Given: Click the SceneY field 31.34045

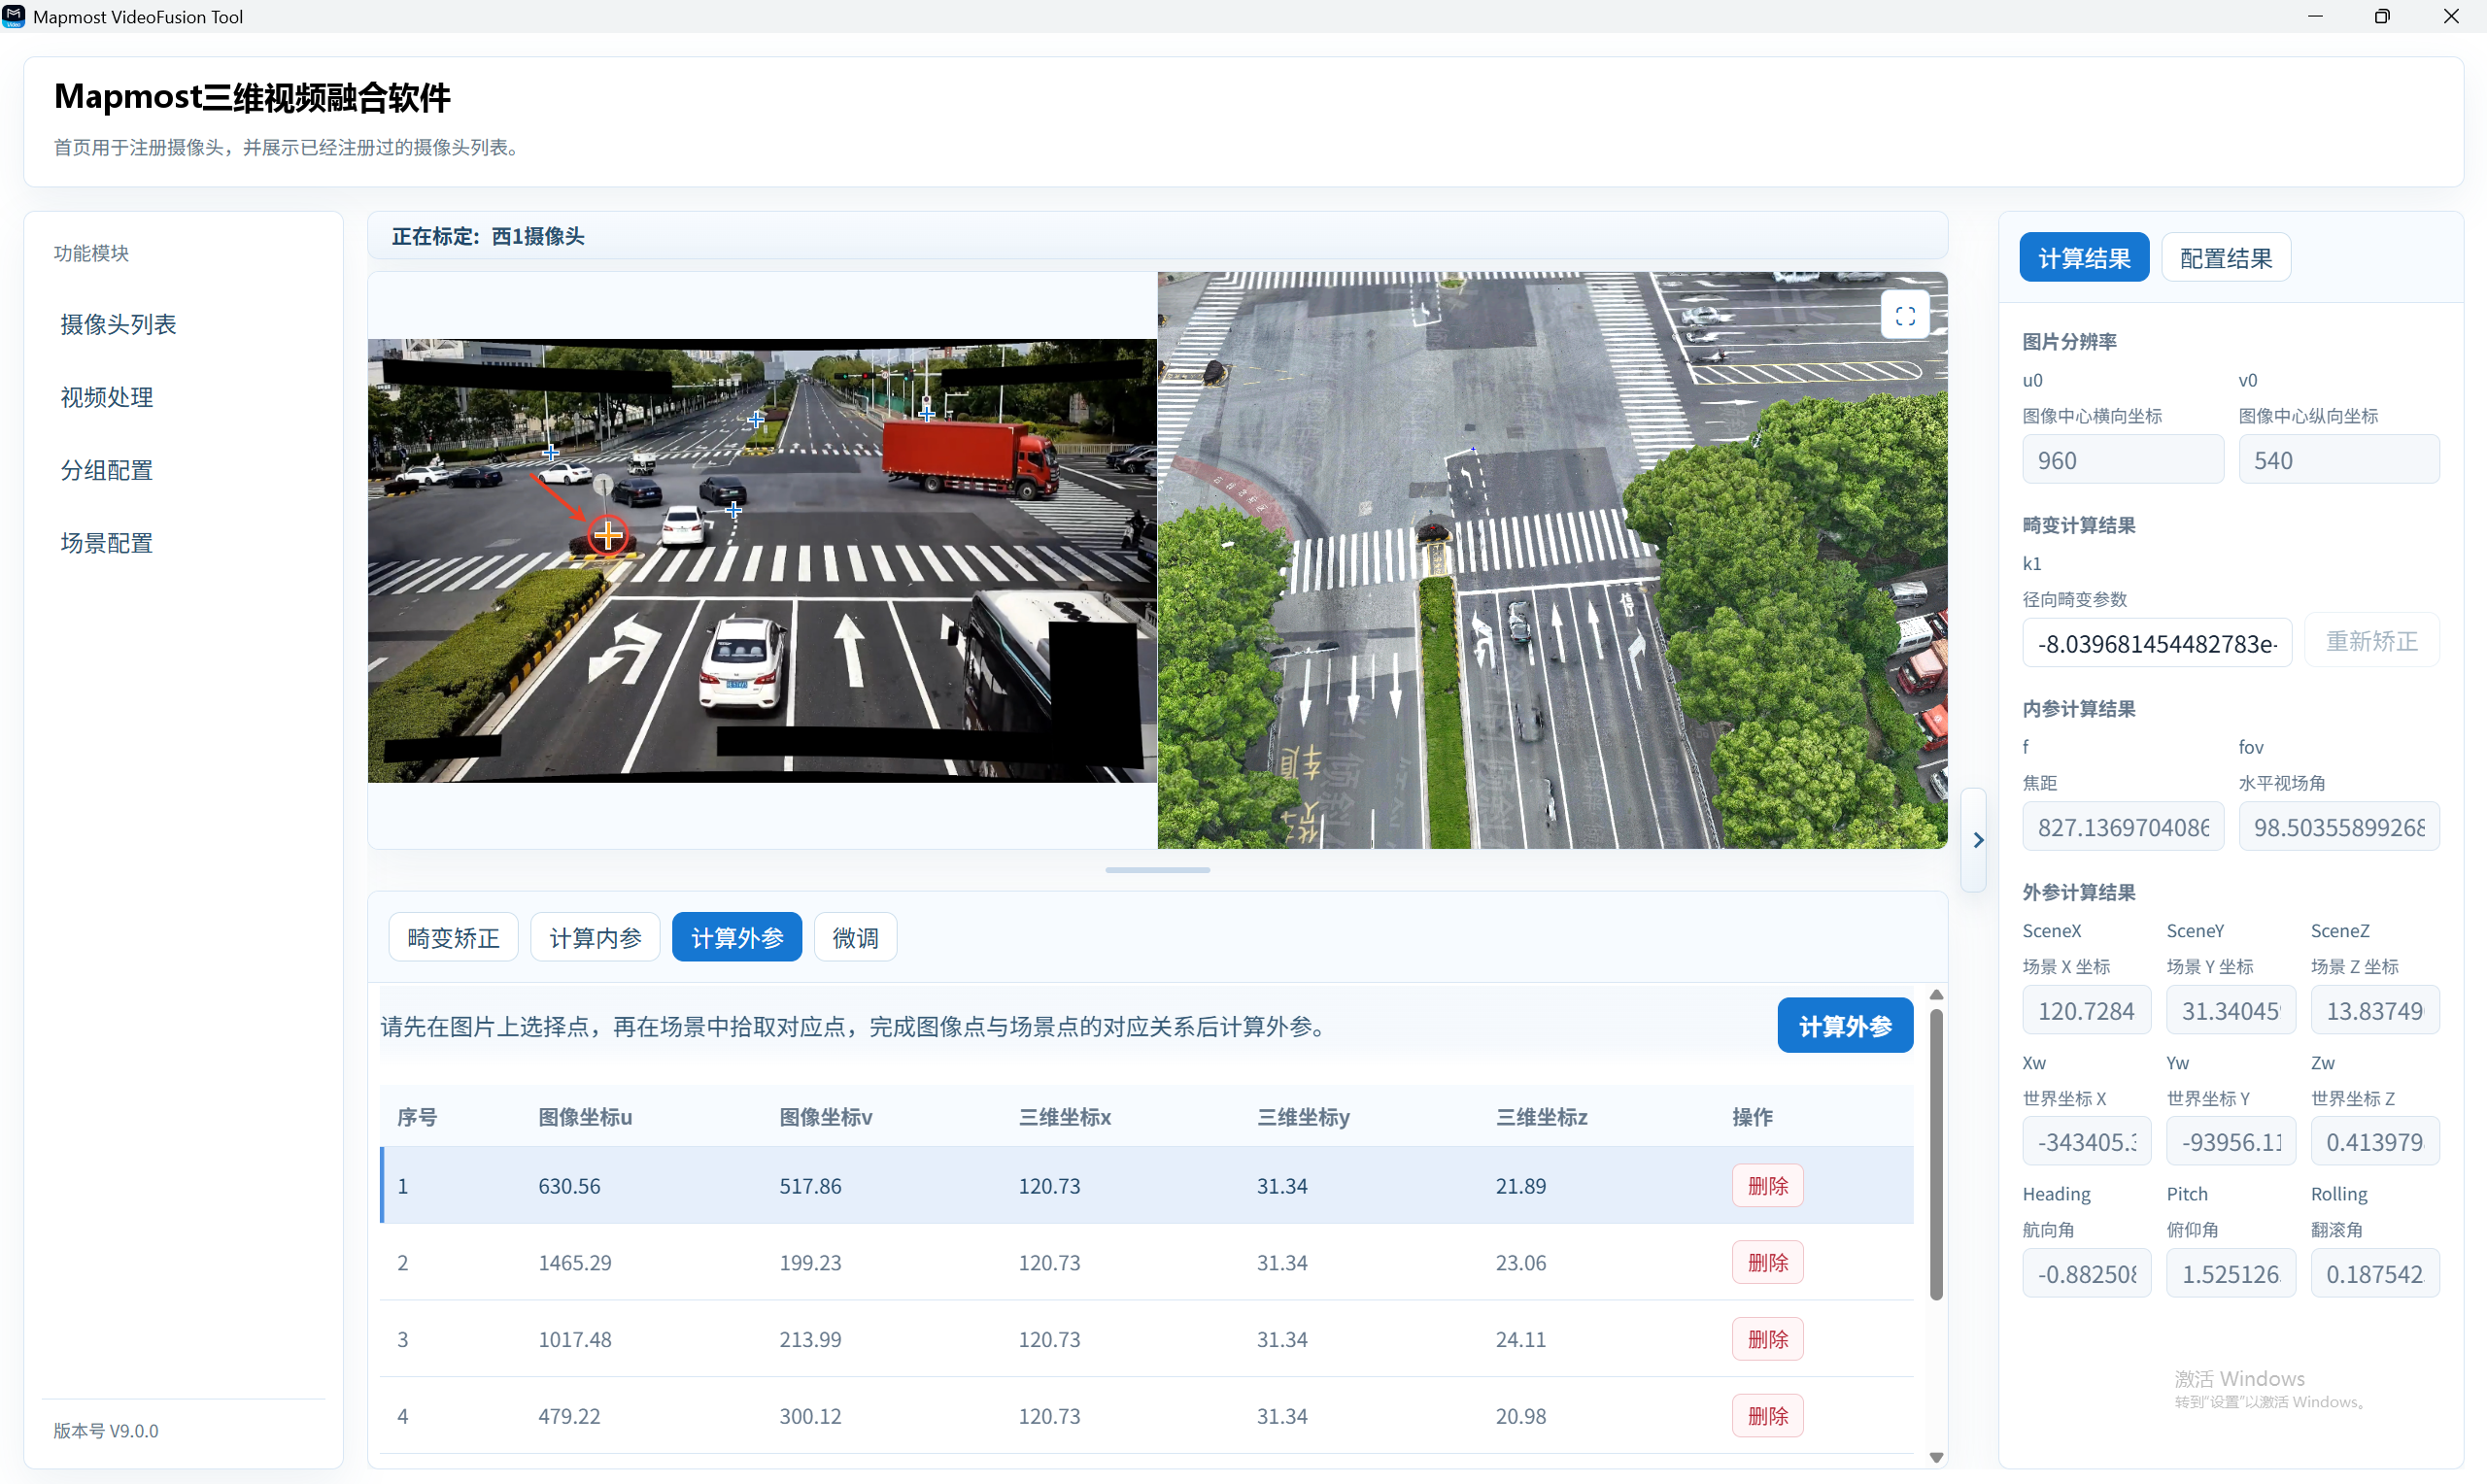Looking at the screenshot, I should [2231, 1010].
